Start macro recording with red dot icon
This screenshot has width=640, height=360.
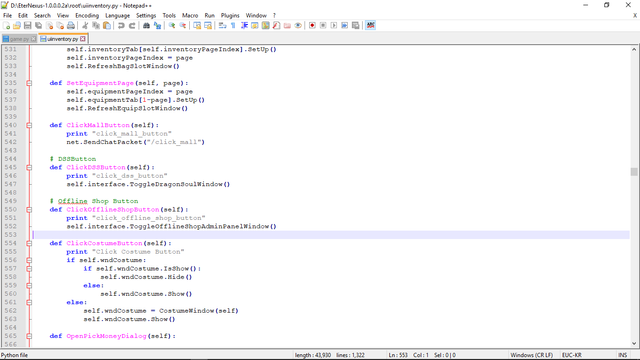(x=312, y=25)
